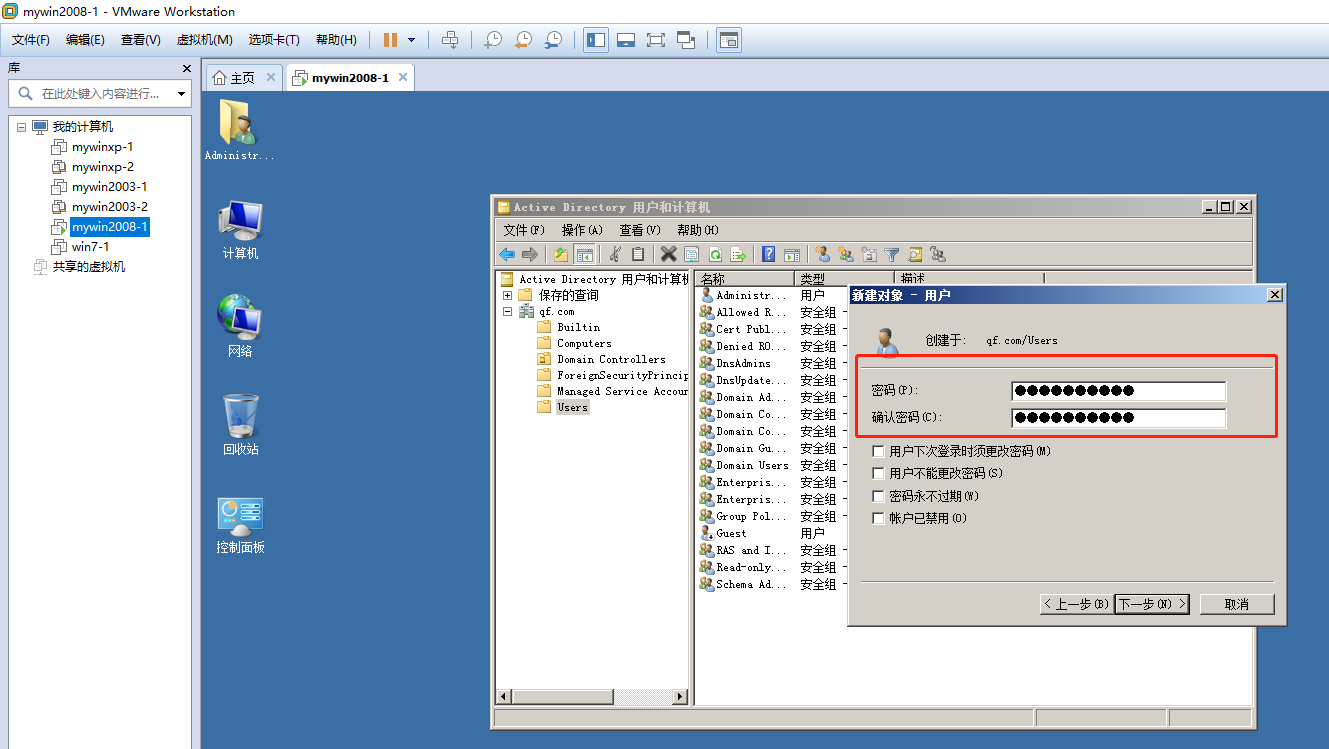Open the snapshot manager wrench-clock icon
This screenshot has height=749, width=1329.
coord(552,40)
